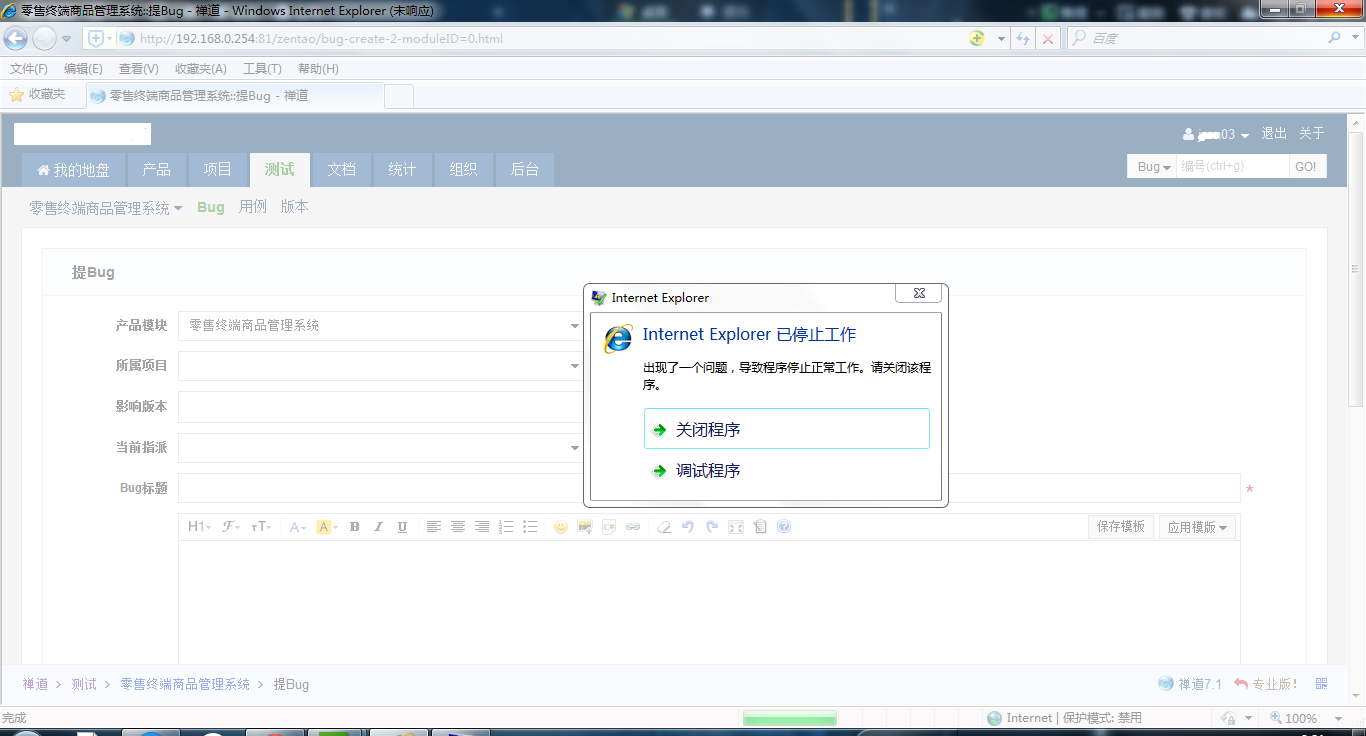This screenshot has height=736, width=1366.
Task: Open the 帮助(H) menu
Action: pyautogui.click(x=318, y=69)
